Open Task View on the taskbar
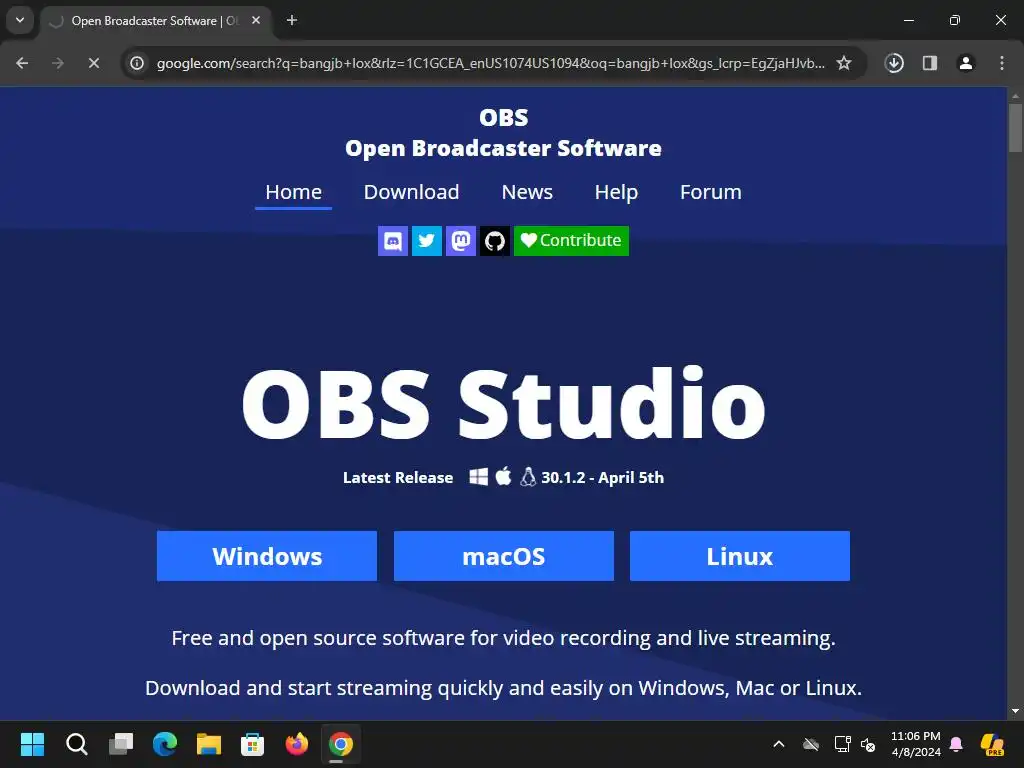The image size is (1024, 768). coord(121,744)
